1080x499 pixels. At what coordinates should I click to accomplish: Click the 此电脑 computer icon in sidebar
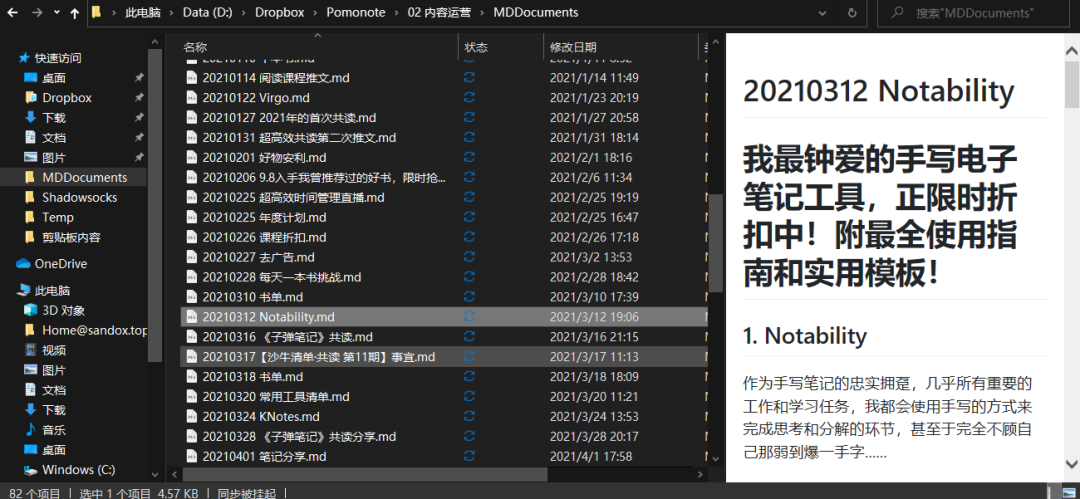point(23,291)
